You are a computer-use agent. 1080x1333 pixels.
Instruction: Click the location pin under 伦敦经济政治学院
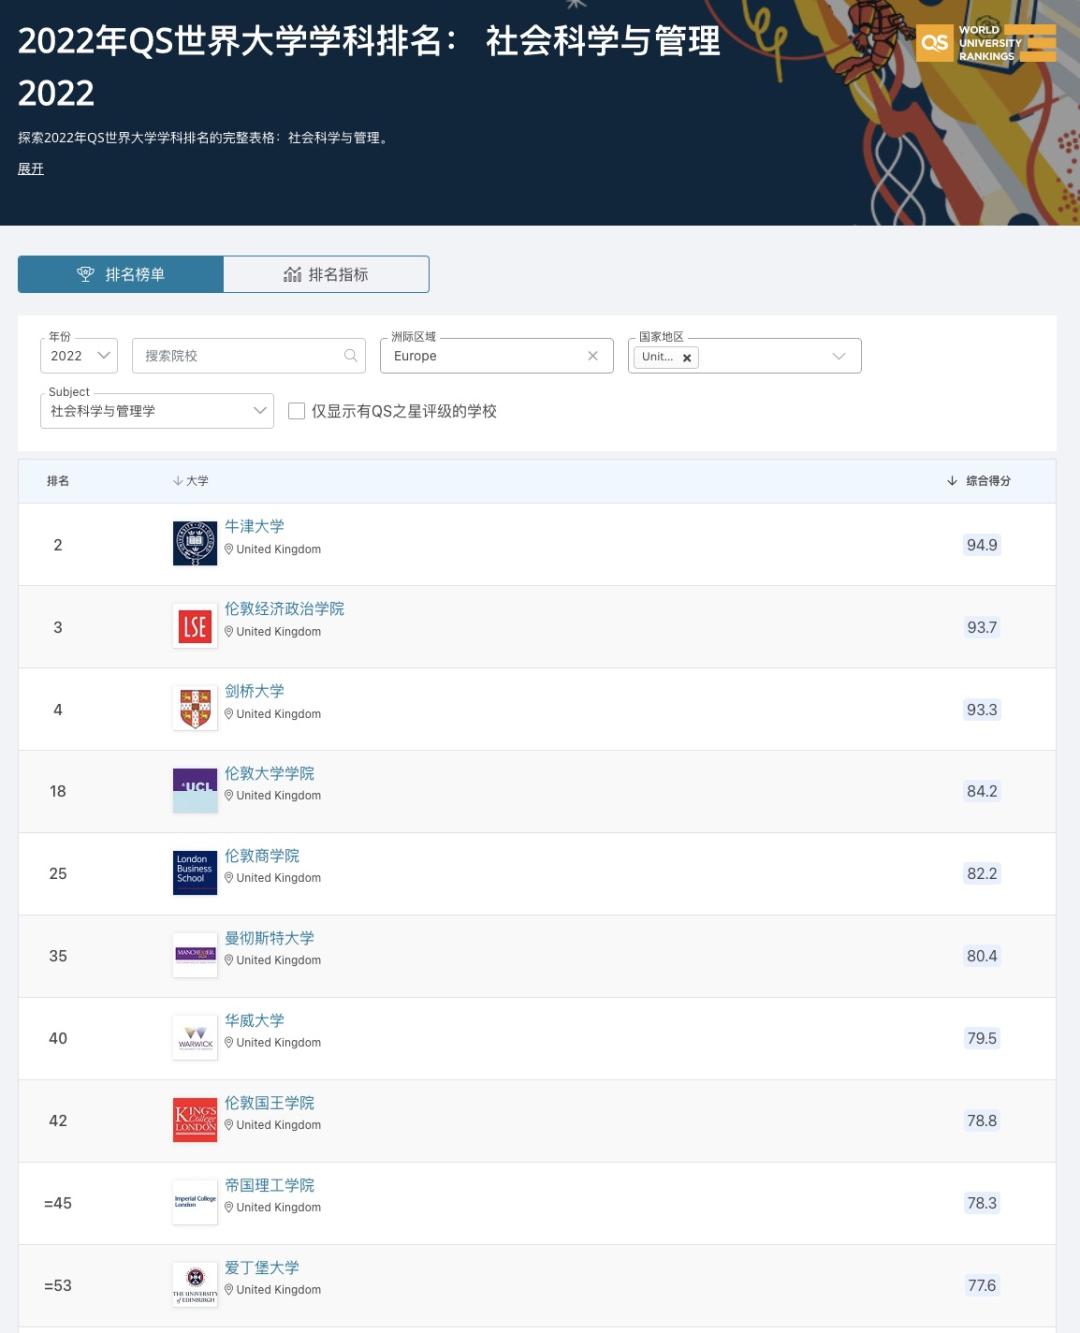coord(229,631)
